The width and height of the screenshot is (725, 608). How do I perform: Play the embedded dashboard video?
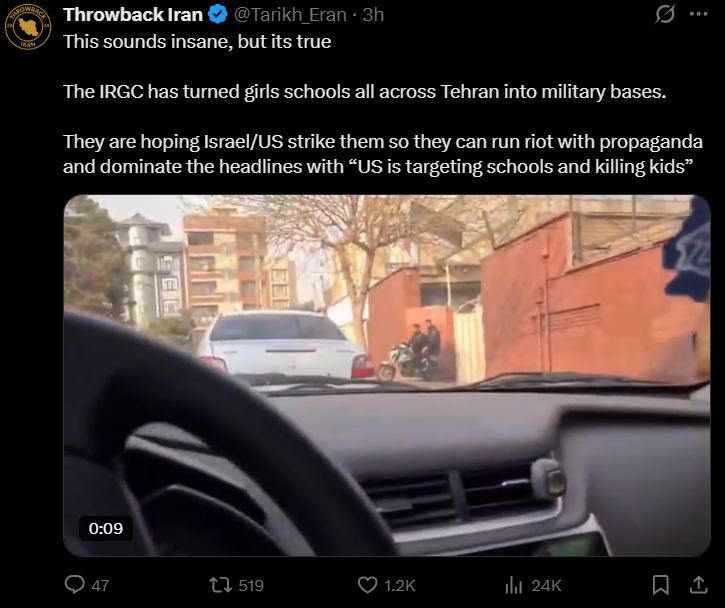coord(387,375)
